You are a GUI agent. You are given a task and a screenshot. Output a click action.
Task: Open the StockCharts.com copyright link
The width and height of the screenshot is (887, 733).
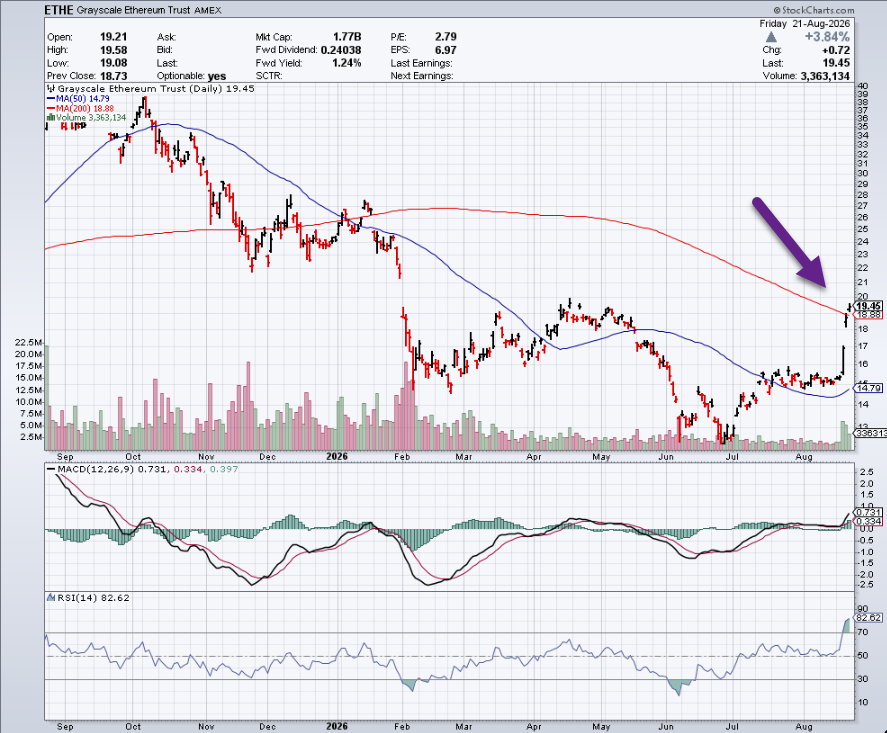click(x=814, y=10)
